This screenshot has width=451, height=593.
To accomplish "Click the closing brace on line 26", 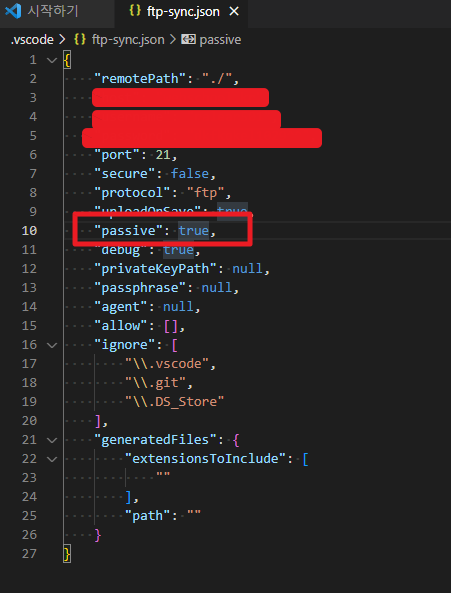I will coord(98,535).
